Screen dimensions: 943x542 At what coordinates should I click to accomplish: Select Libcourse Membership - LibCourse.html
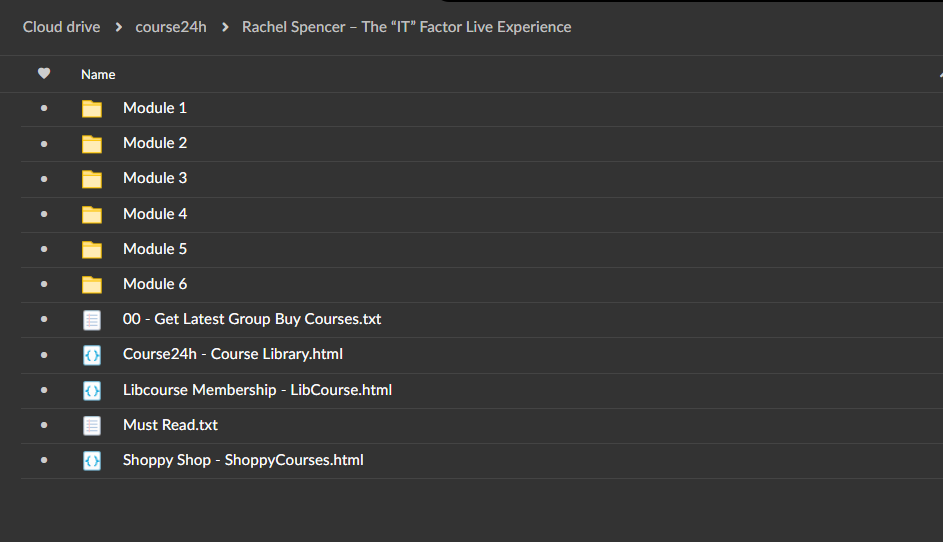(x=257, y=390)
